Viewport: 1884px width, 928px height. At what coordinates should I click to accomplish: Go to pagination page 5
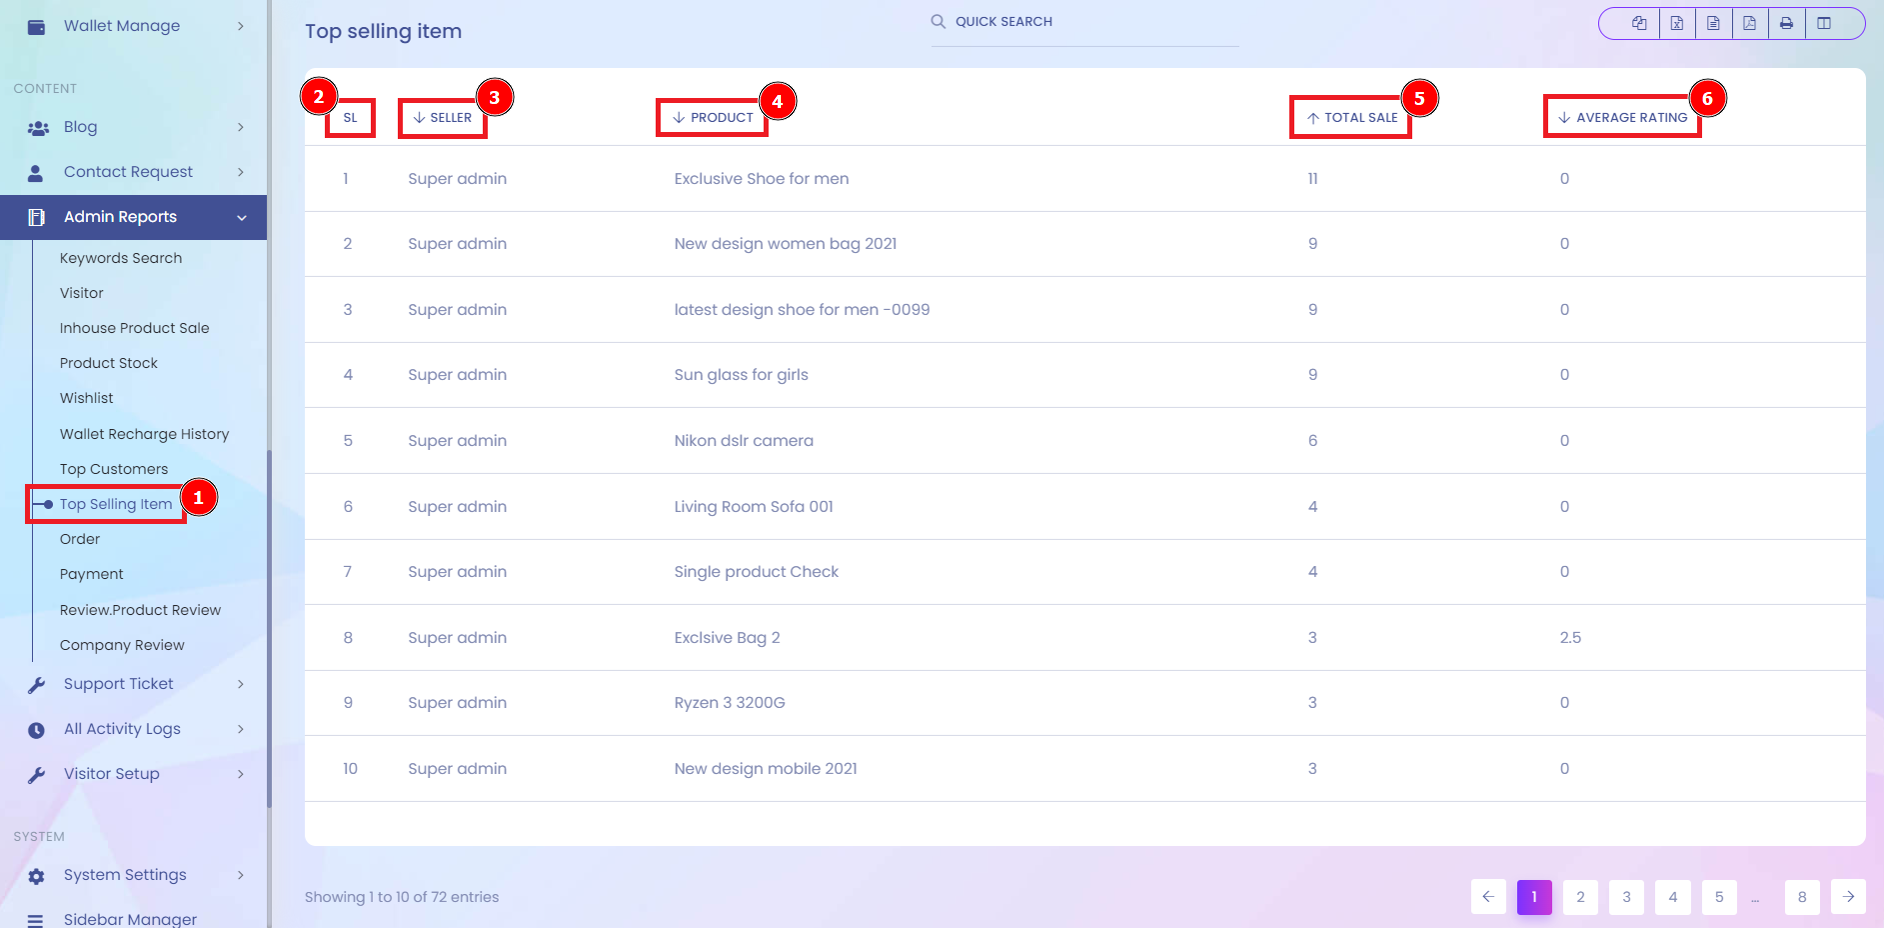pyautogui.click(x=1719, y=897)
